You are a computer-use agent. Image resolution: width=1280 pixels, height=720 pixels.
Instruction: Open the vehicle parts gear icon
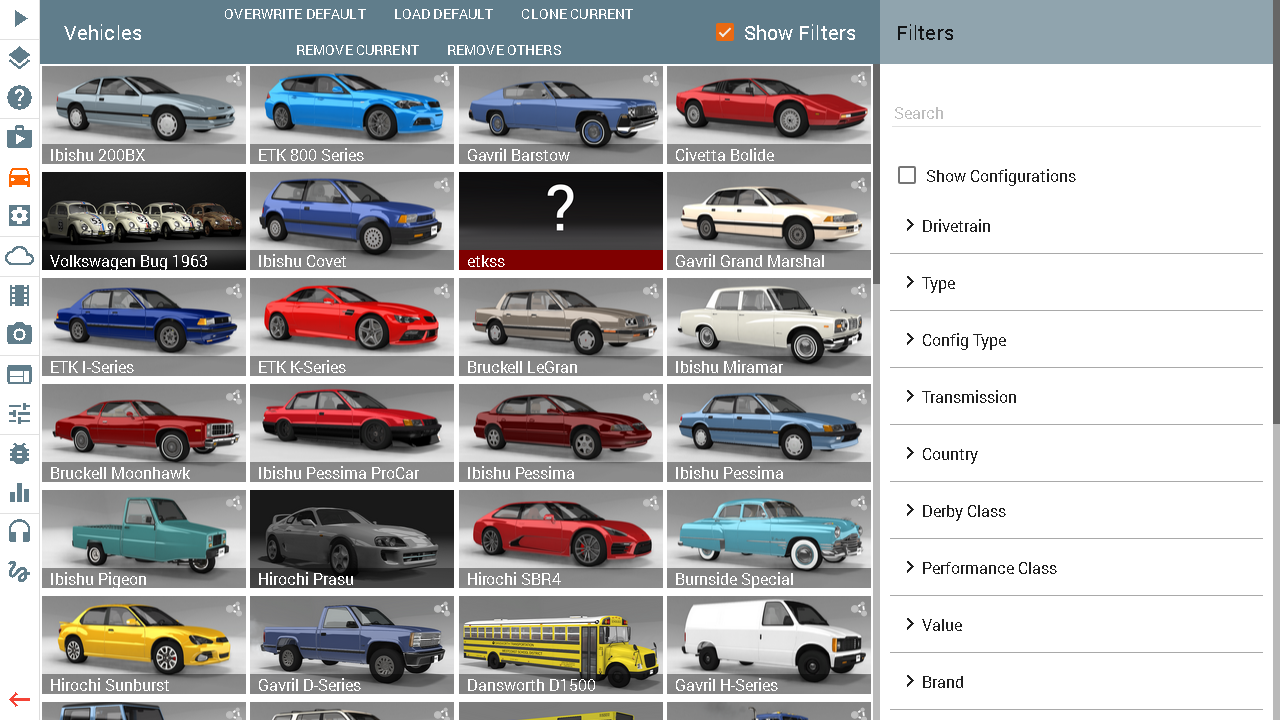tap(20, 216)
